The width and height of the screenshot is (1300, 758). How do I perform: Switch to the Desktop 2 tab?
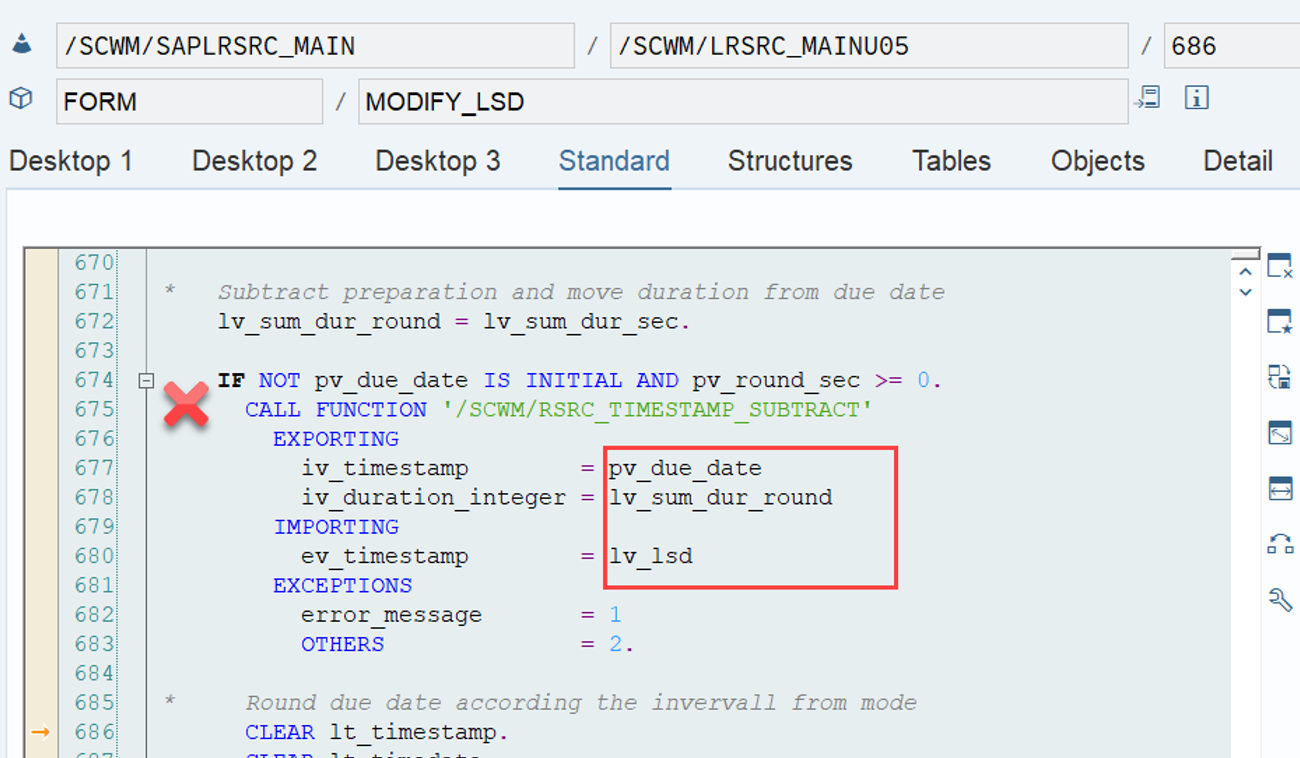pos(254,161)
